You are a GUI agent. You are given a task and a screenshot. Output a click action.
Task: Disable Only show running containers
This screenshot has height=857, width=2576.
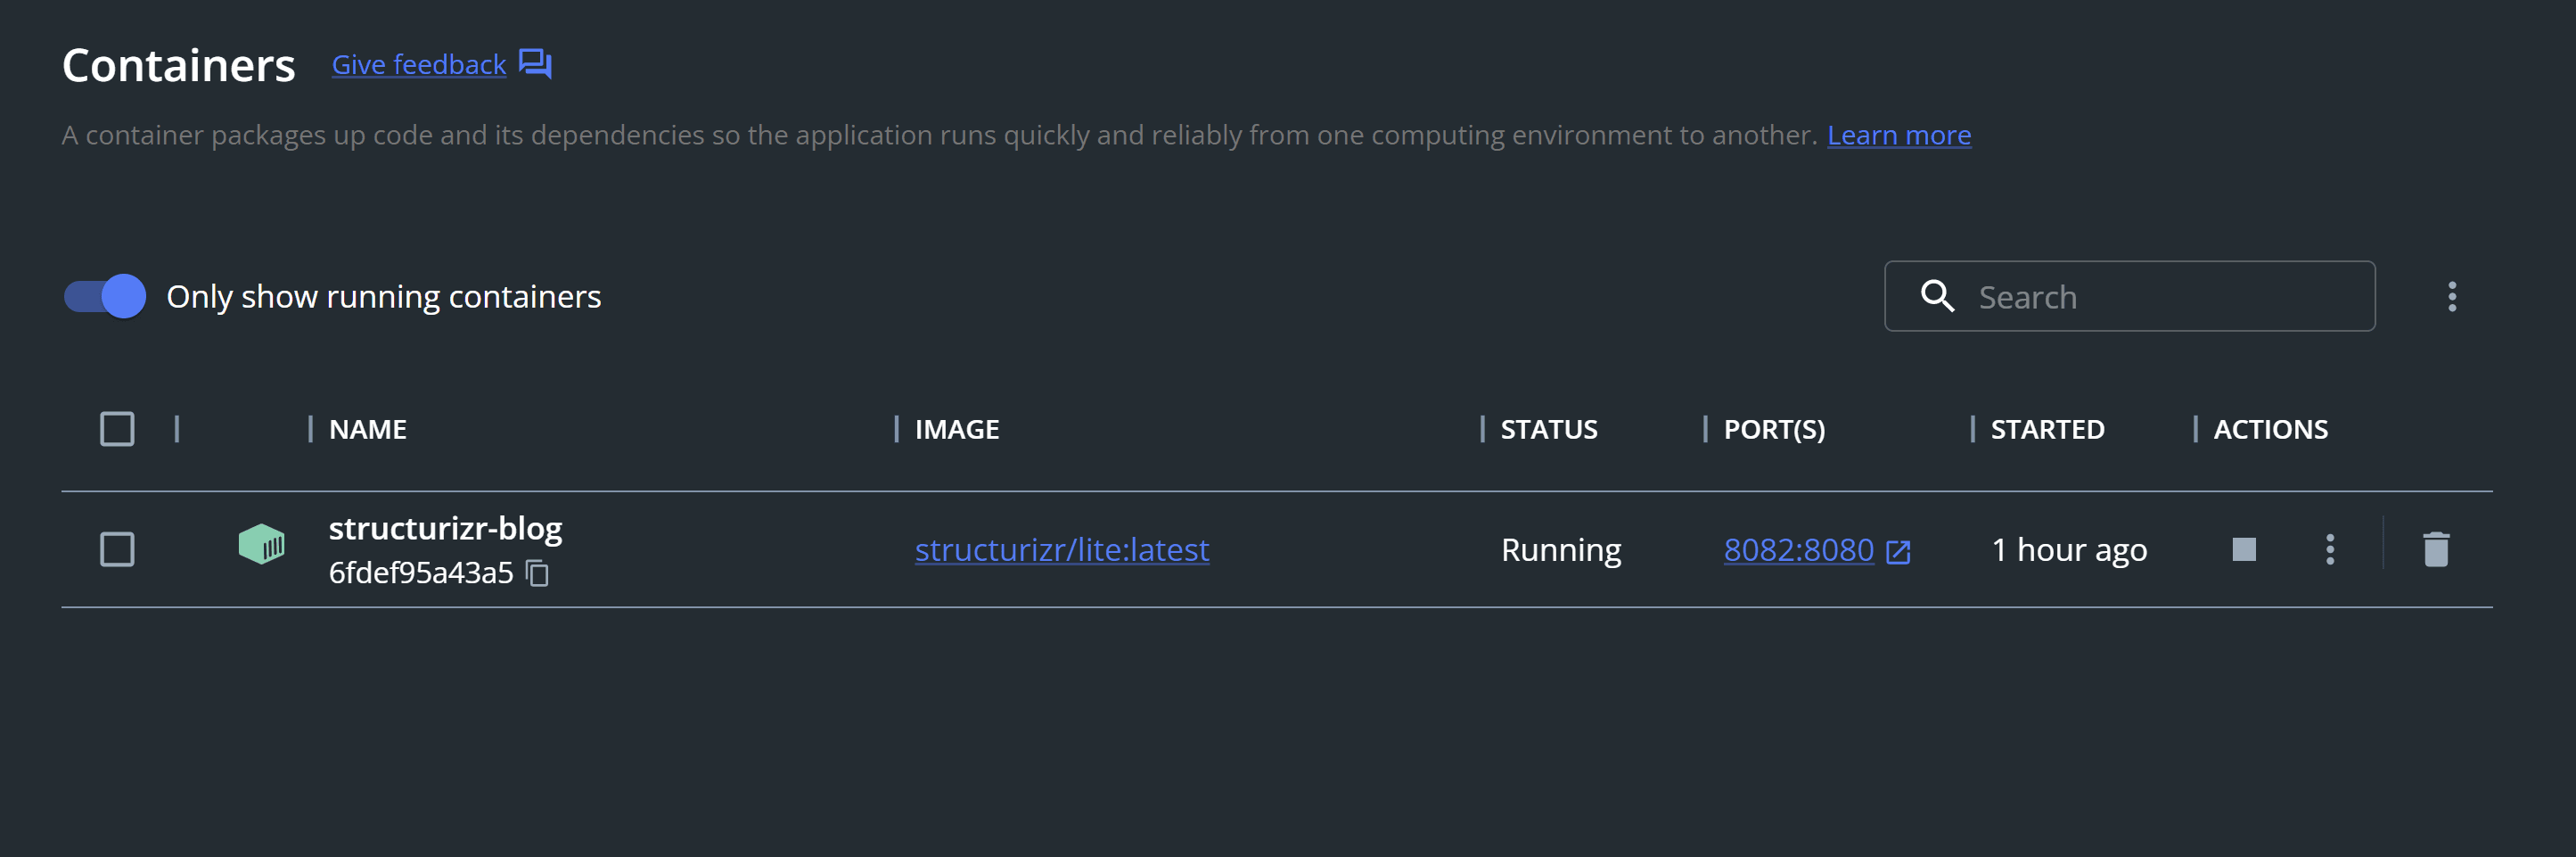pos(103,296)
